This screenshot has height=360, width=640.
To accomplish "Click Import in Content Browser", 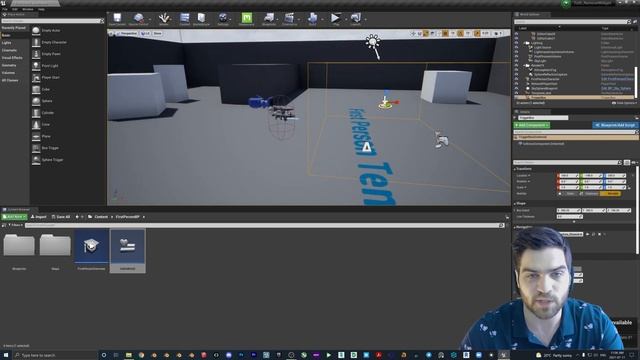I will [39, 217].
